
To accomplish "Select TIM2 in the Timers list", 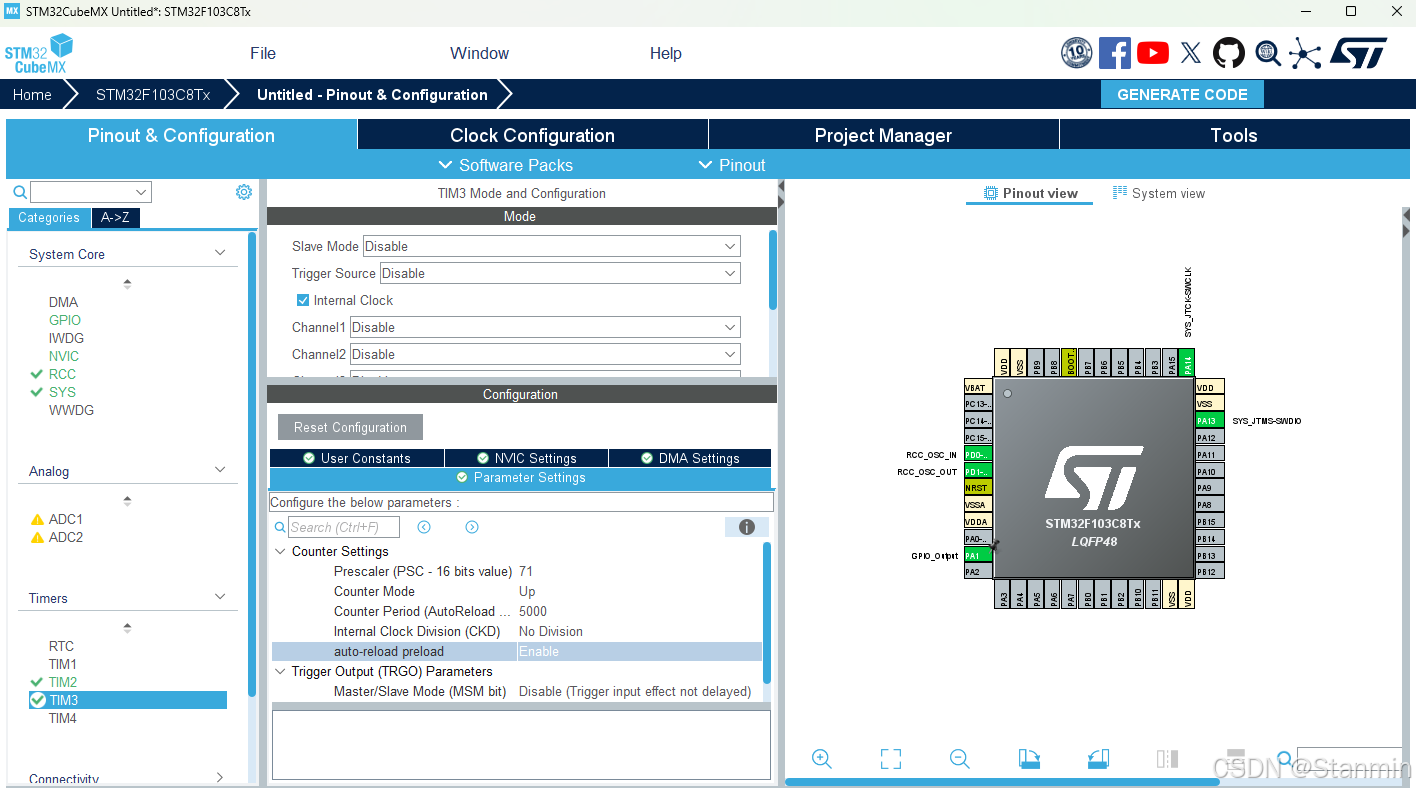I will [63, 682].
